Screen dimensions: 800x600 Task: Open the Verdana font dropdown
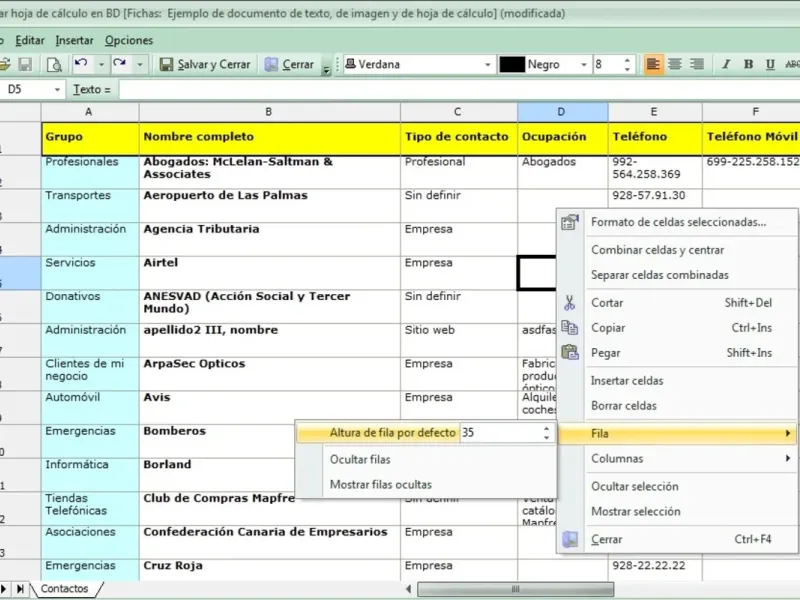tap(488, 65)
